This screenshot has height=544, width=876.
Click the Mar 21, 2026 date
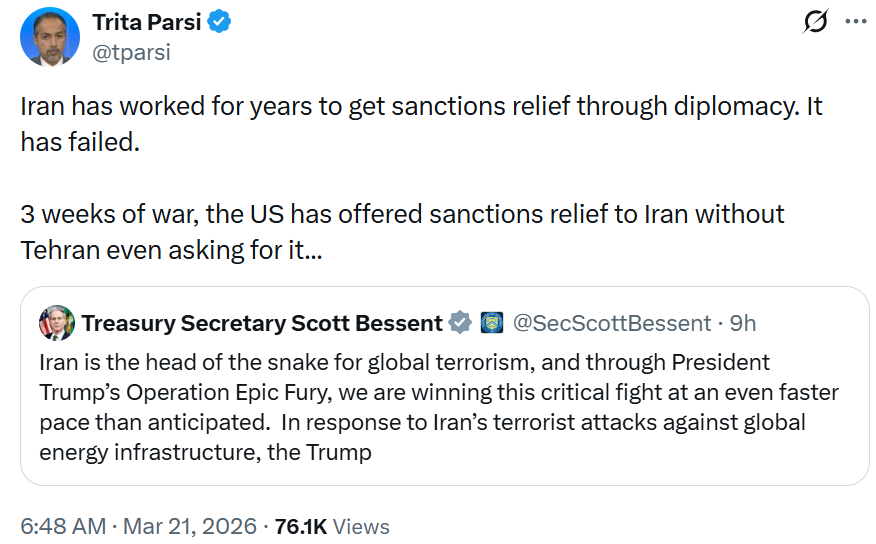click(x=190, y=526)
